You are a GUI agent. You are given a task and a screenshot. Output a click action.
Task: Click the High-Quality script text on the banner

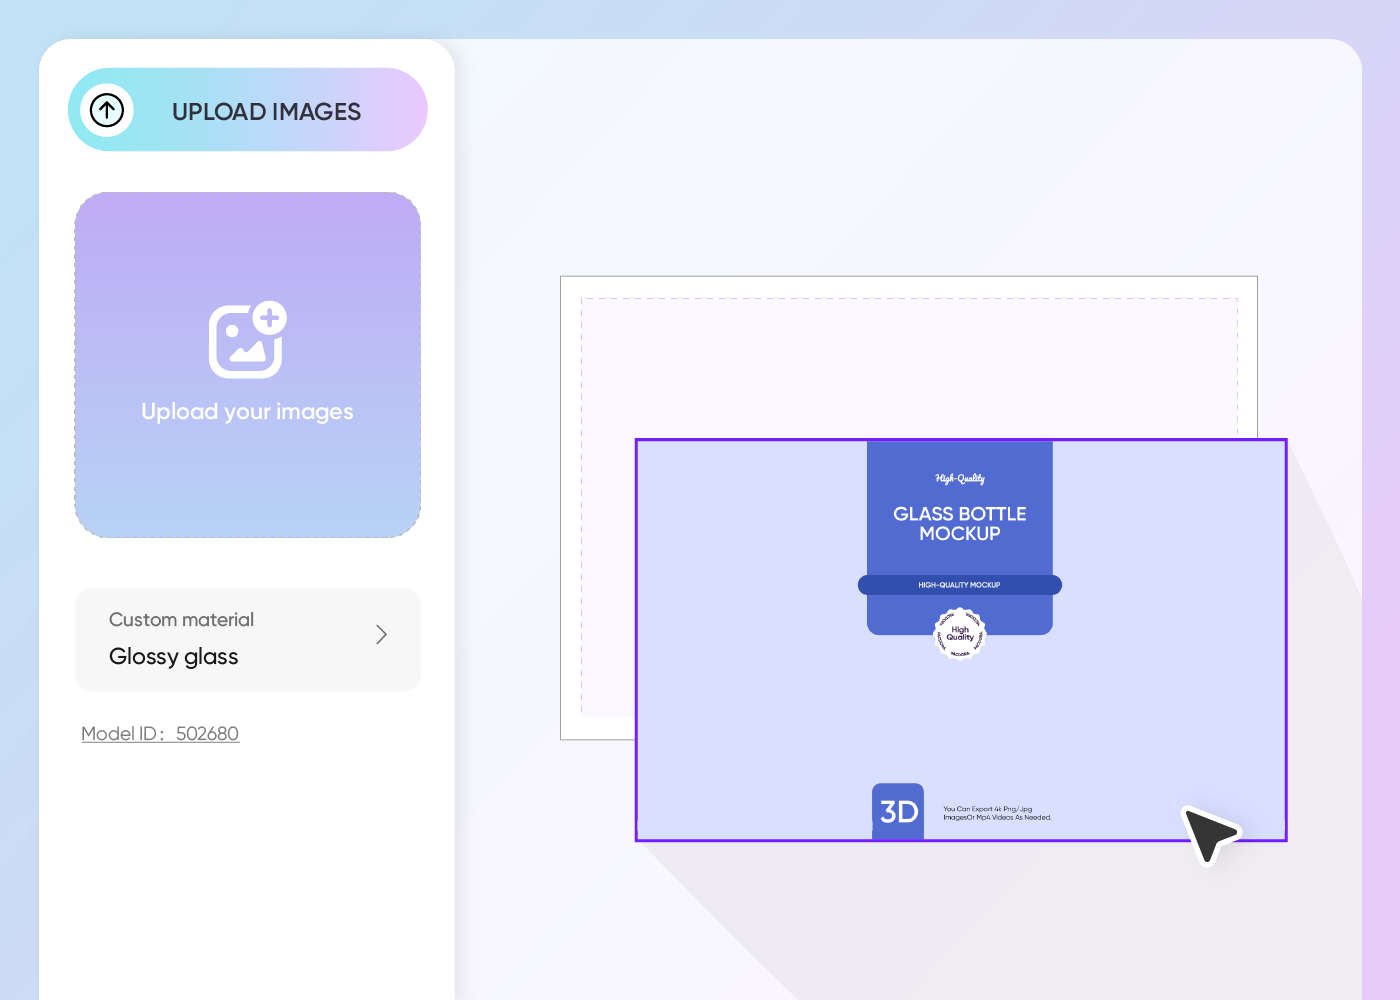click(x=959, y=478)
